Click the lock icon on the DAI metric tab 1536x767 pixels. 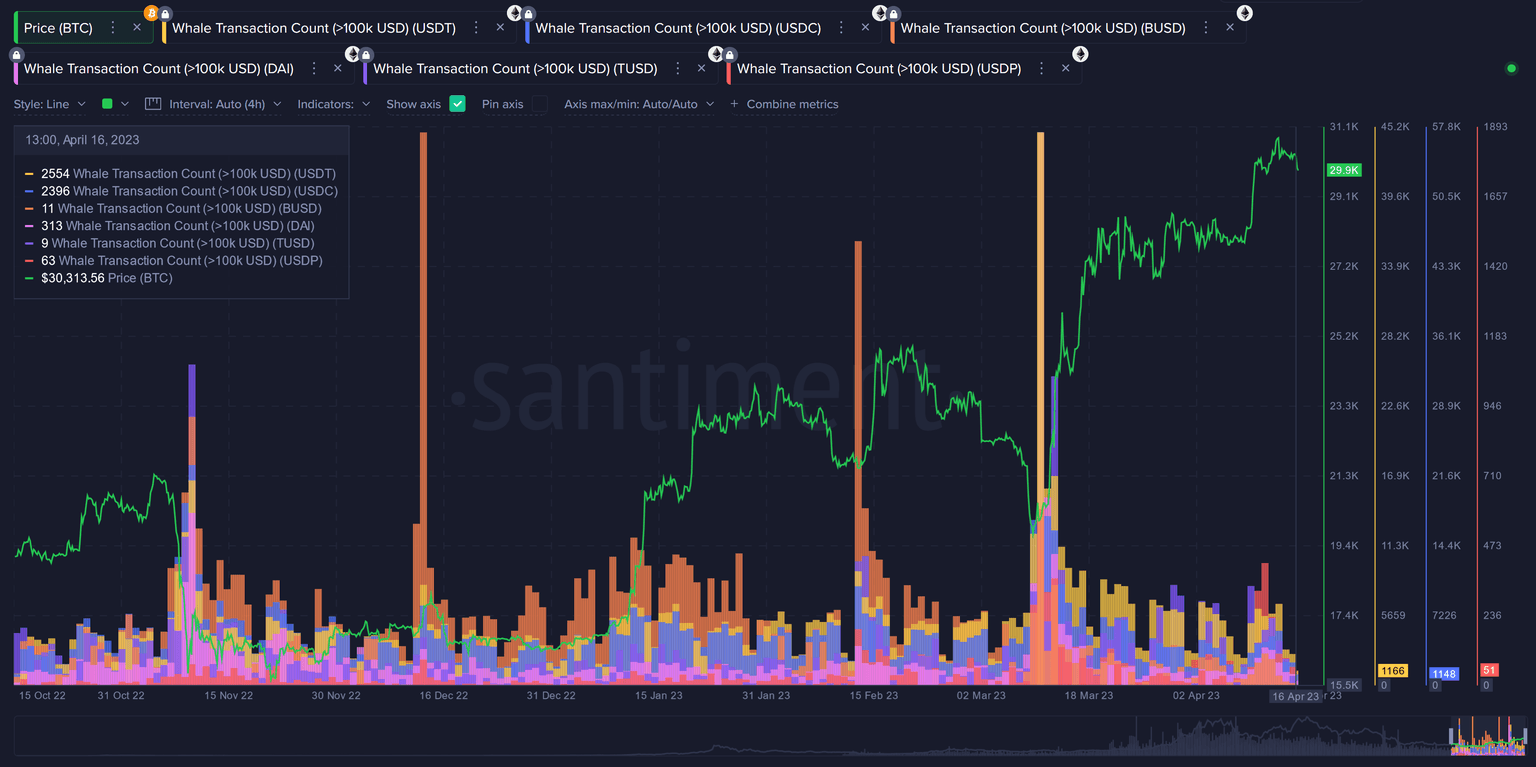point(15,53)
